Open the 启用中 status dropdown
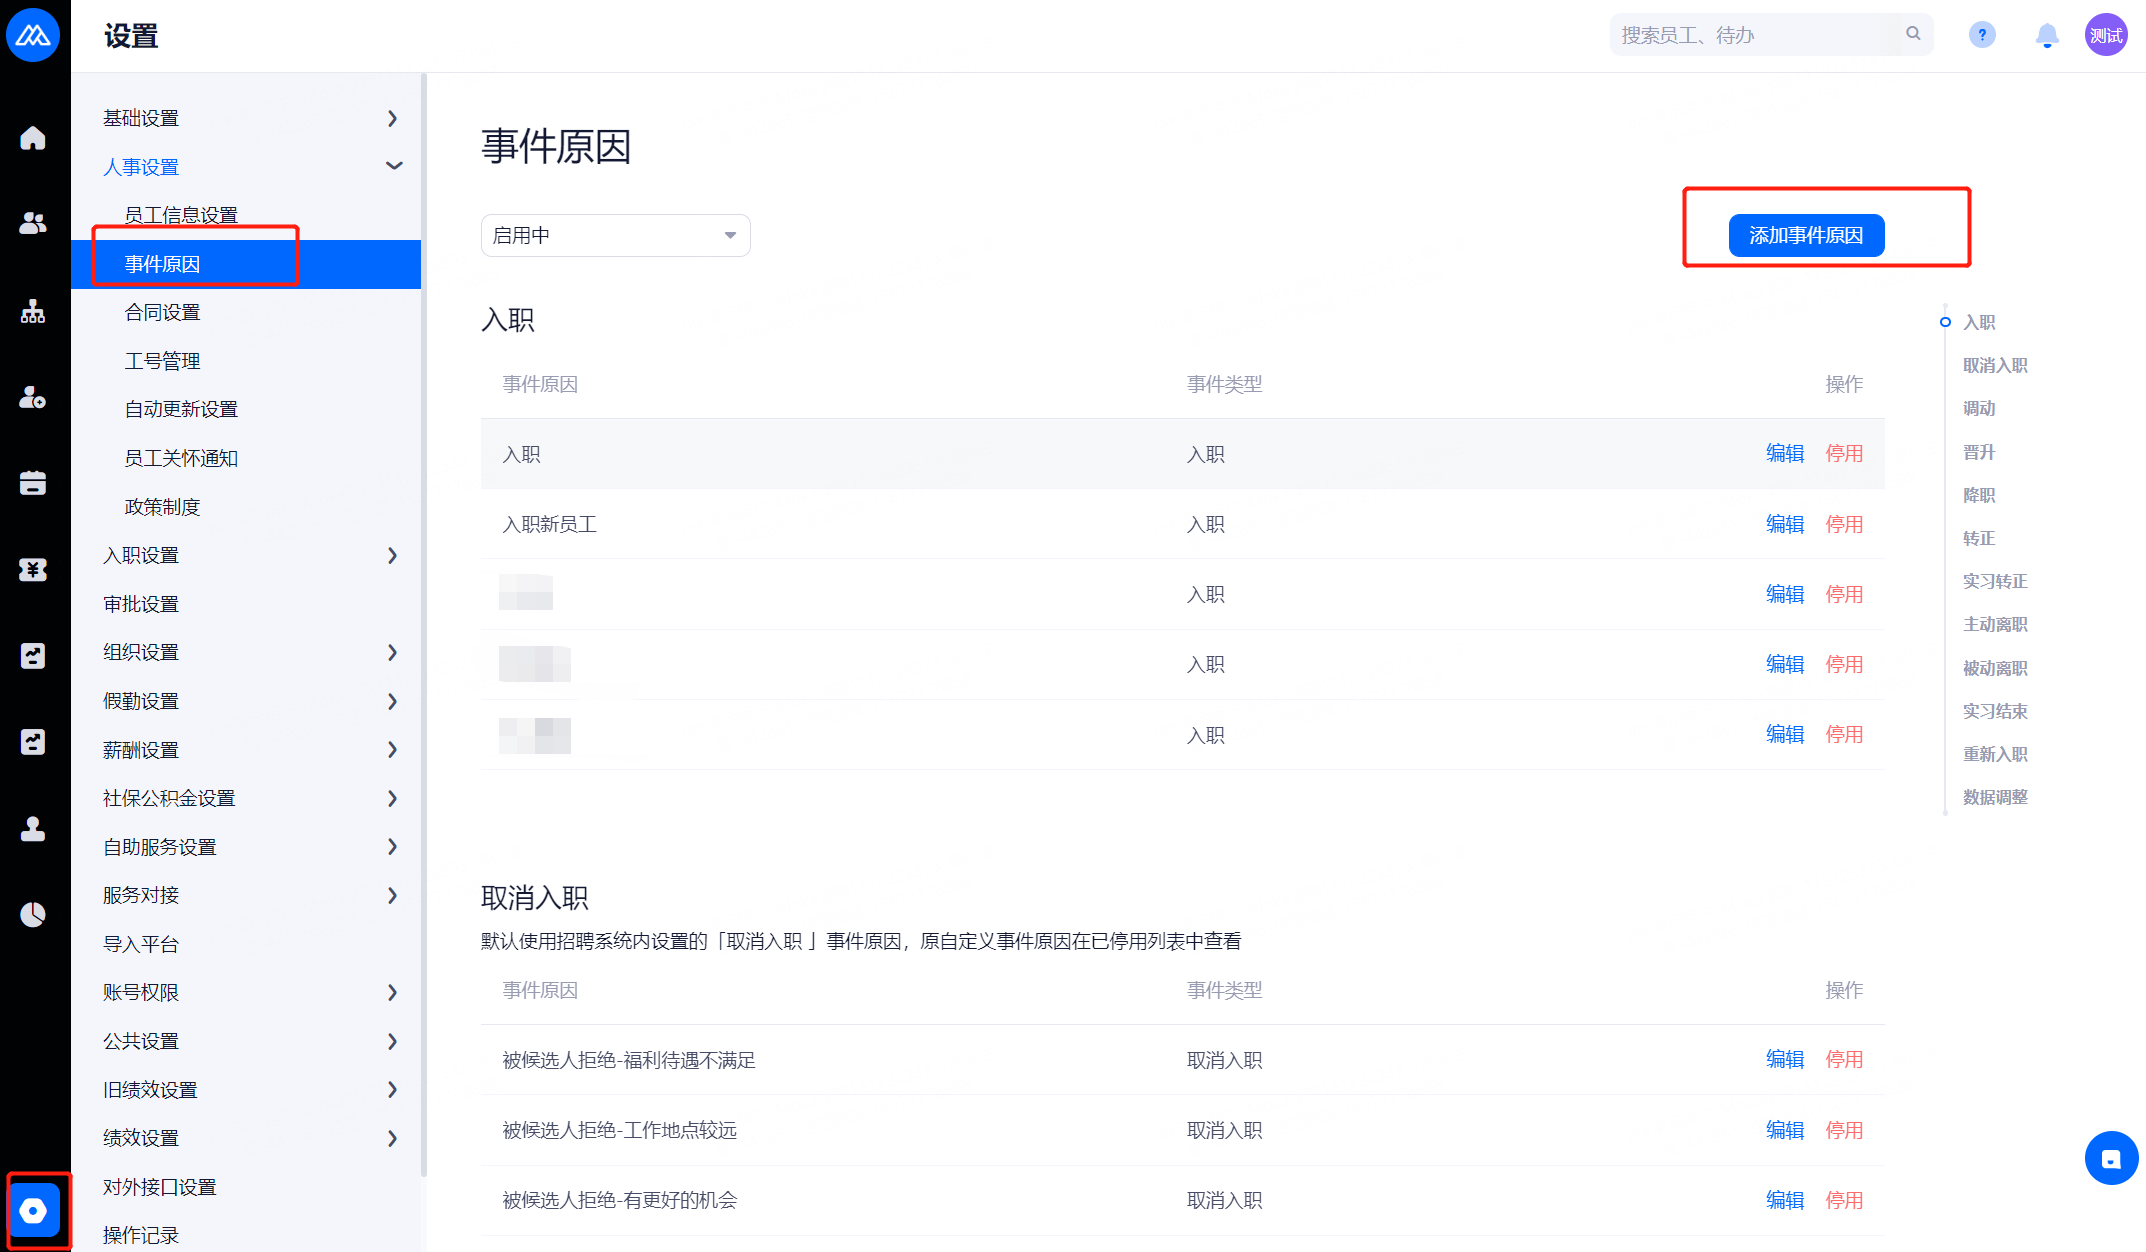 coord(615,235)
